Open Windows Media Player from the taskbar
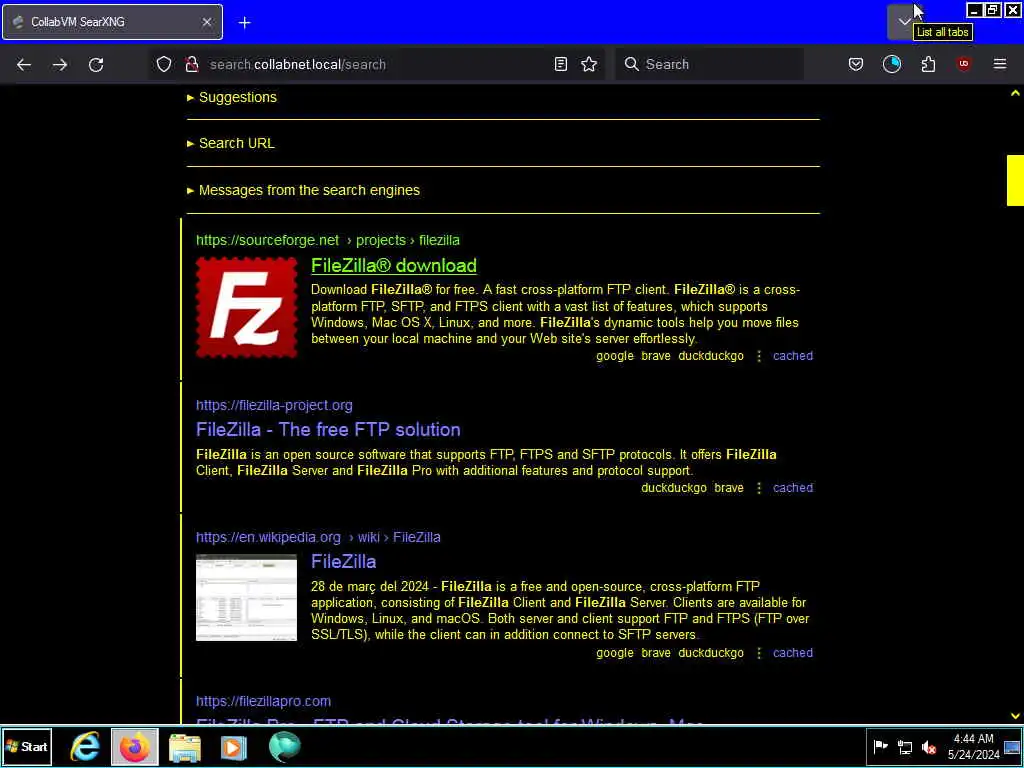Screen dimensions: 1024x768 click(x=233, y=747)
